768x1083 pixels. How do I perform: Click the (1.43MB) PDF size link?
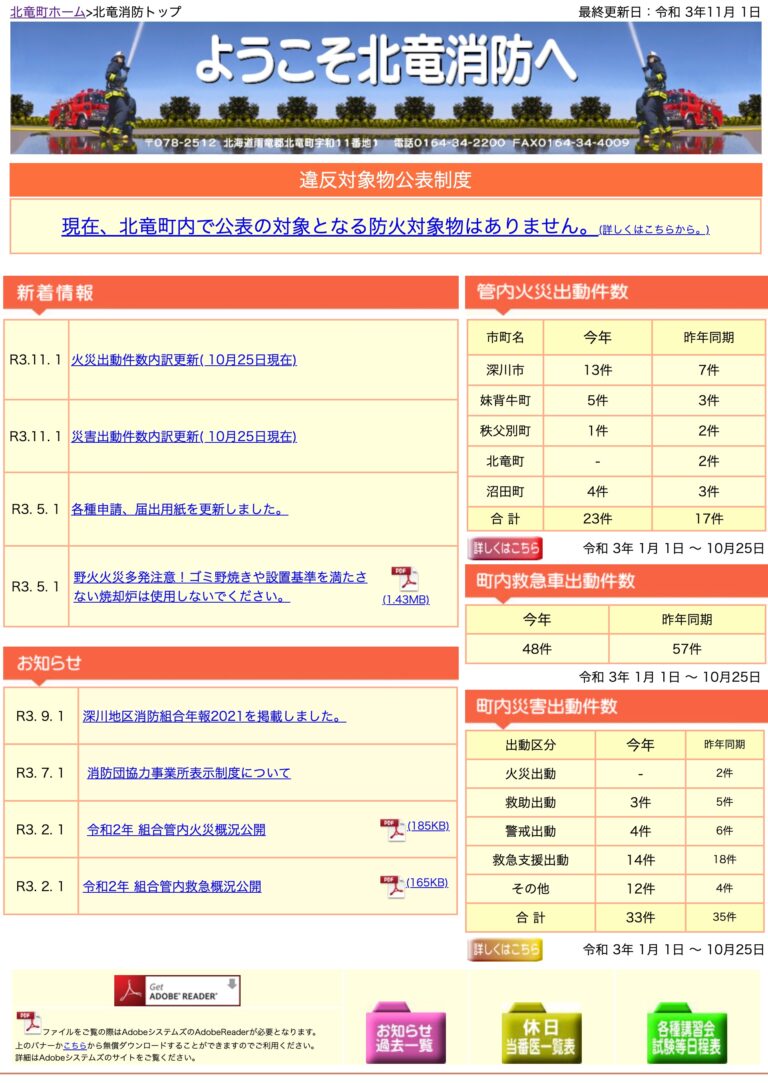click(x=405, y=600)
